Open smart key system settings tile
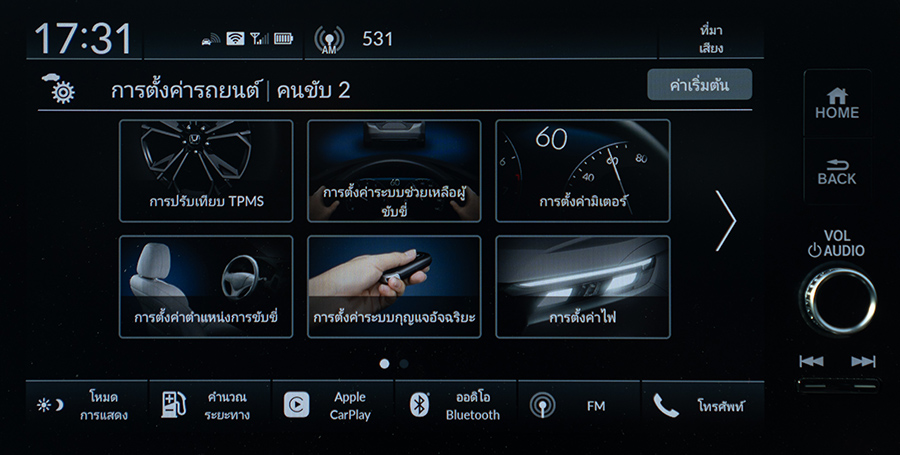900x455 pixels. (x=394, y=286)
